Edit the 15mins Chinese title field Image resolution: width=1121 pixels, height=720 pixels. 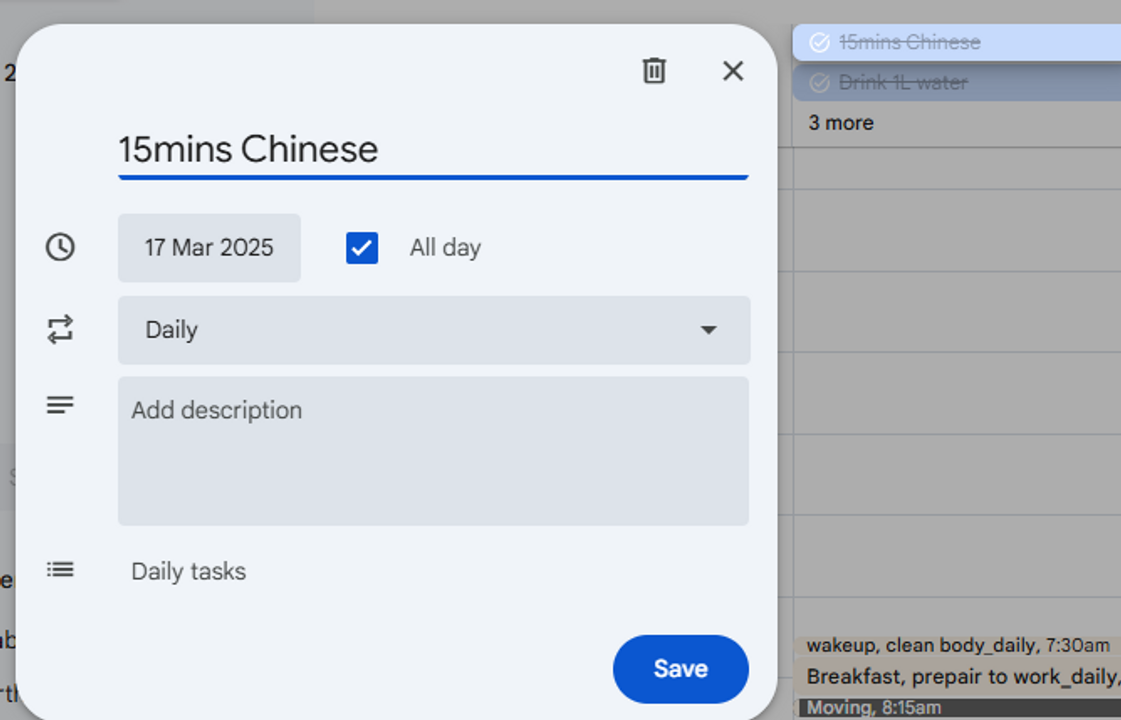[432, 150]
